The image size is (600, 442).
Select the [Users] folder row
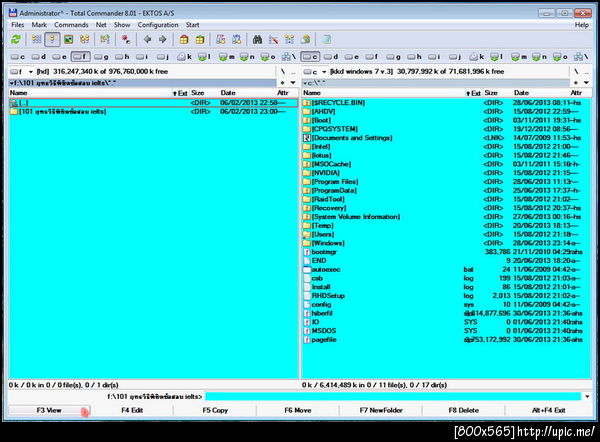click(x=446, y=234)
